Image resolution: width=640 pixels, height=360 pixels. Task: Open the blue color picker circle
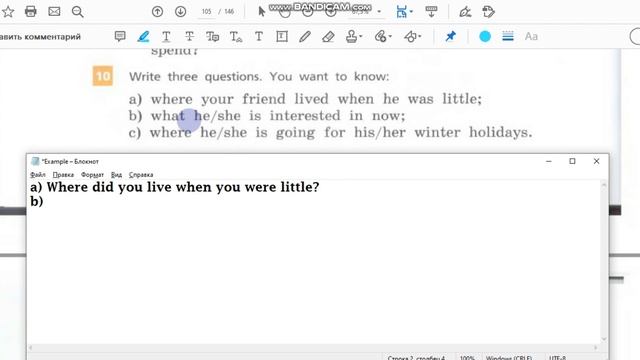[x=485, y=36]
